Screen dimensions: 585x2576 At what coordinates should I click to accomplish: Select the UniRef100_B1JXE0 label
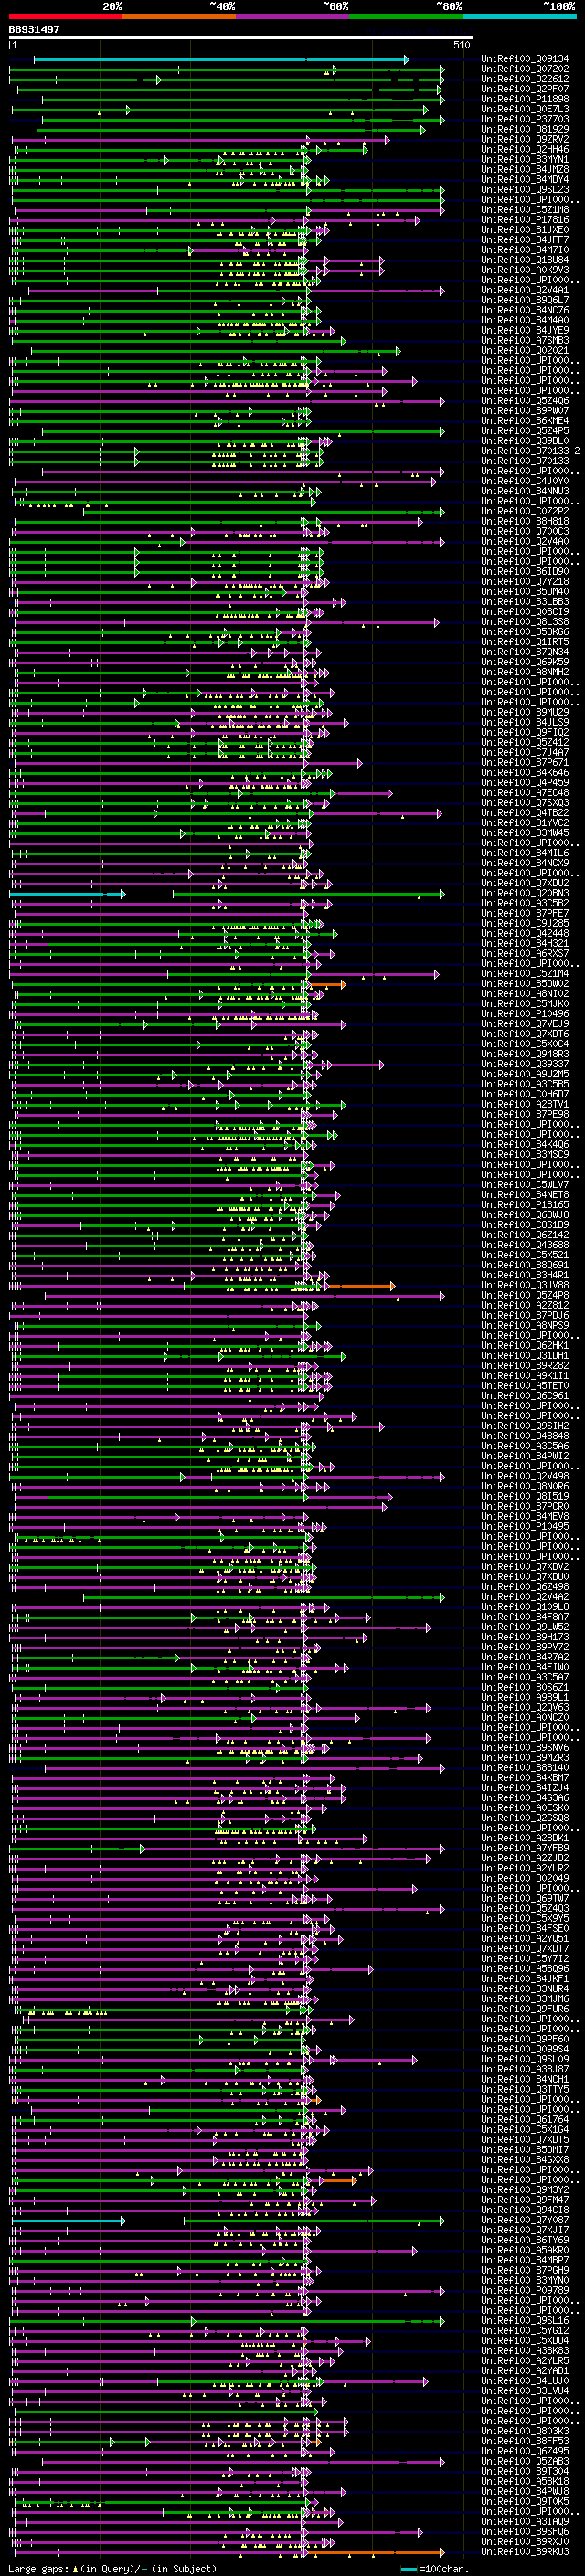pos(524,231)
